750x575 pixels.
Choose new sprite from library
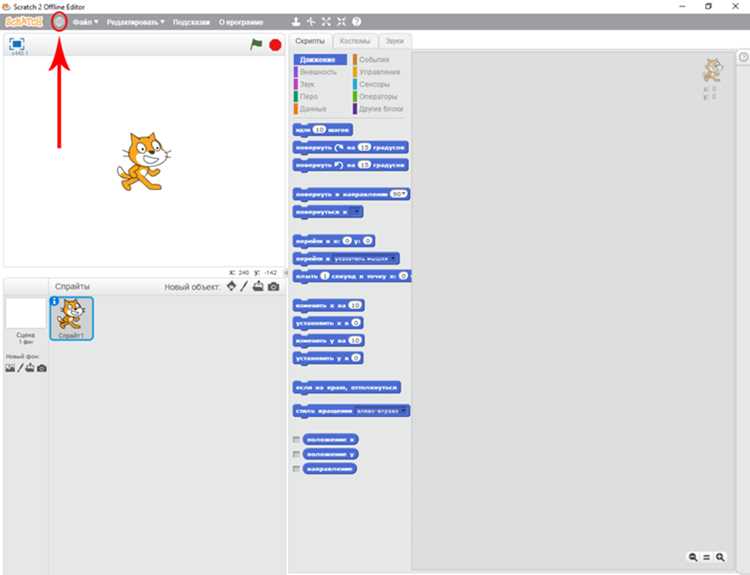click(x=232, y=286)
